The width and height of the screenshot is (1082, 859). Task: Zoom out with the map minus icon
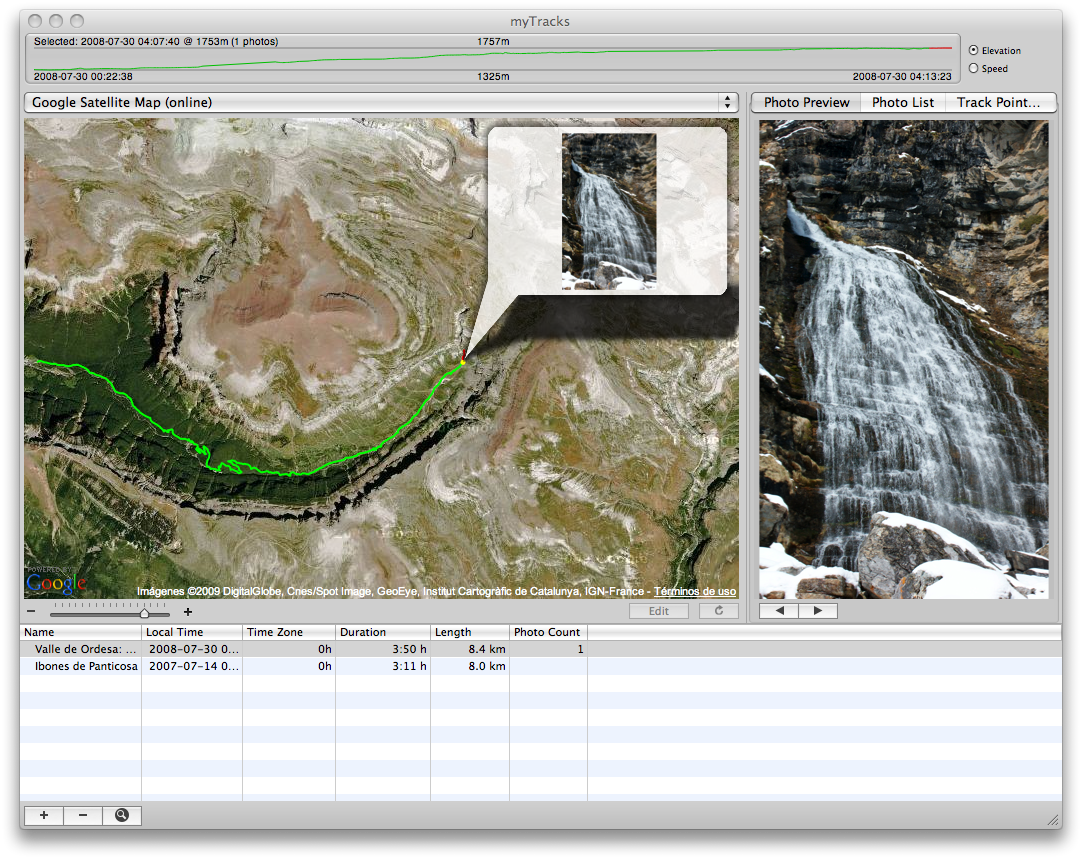click(30, 611)
